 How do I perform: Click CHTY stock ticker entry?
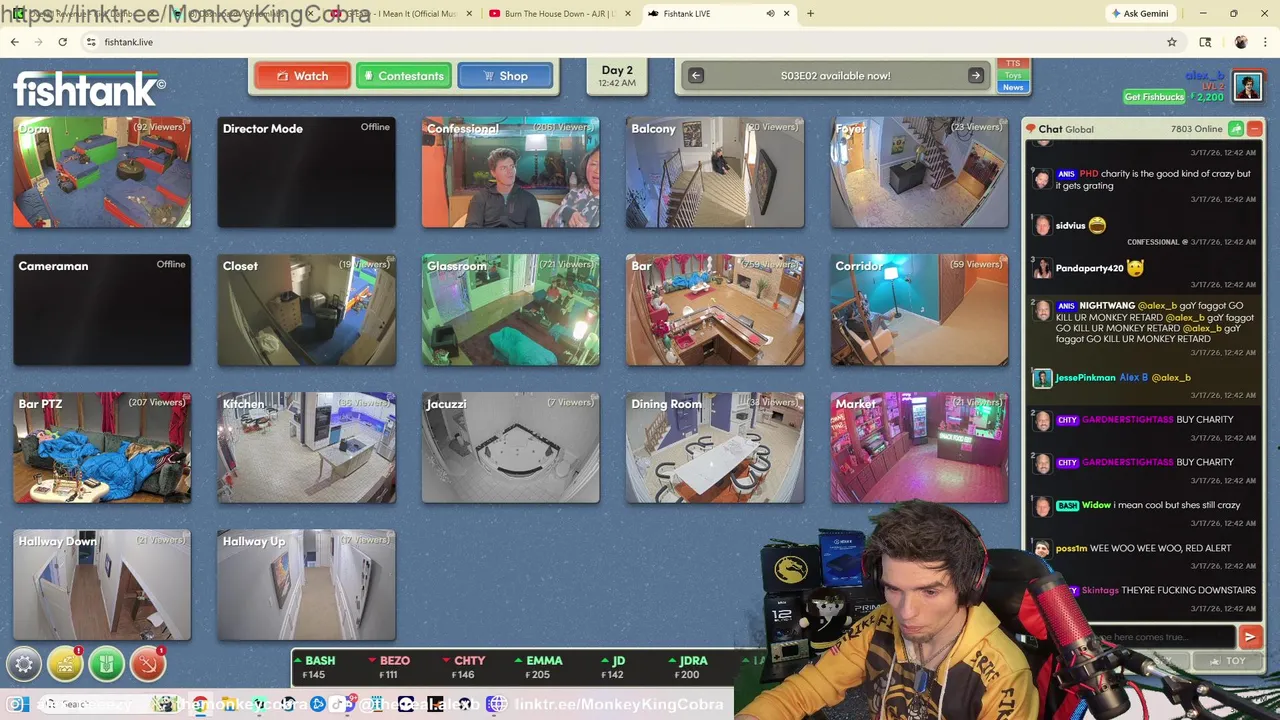tap(465, 667)
